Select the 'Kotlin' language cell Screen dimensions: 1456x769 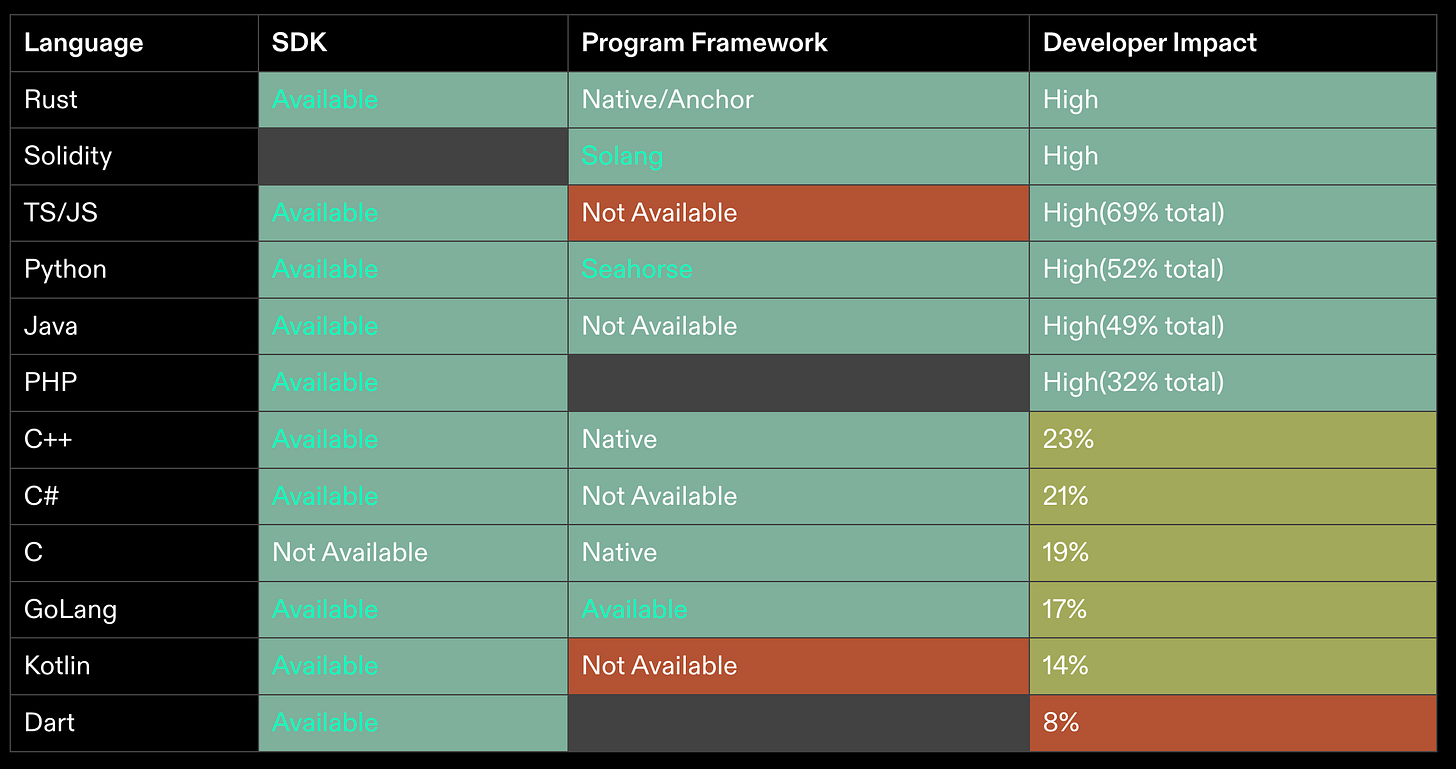tap(134, 666)
